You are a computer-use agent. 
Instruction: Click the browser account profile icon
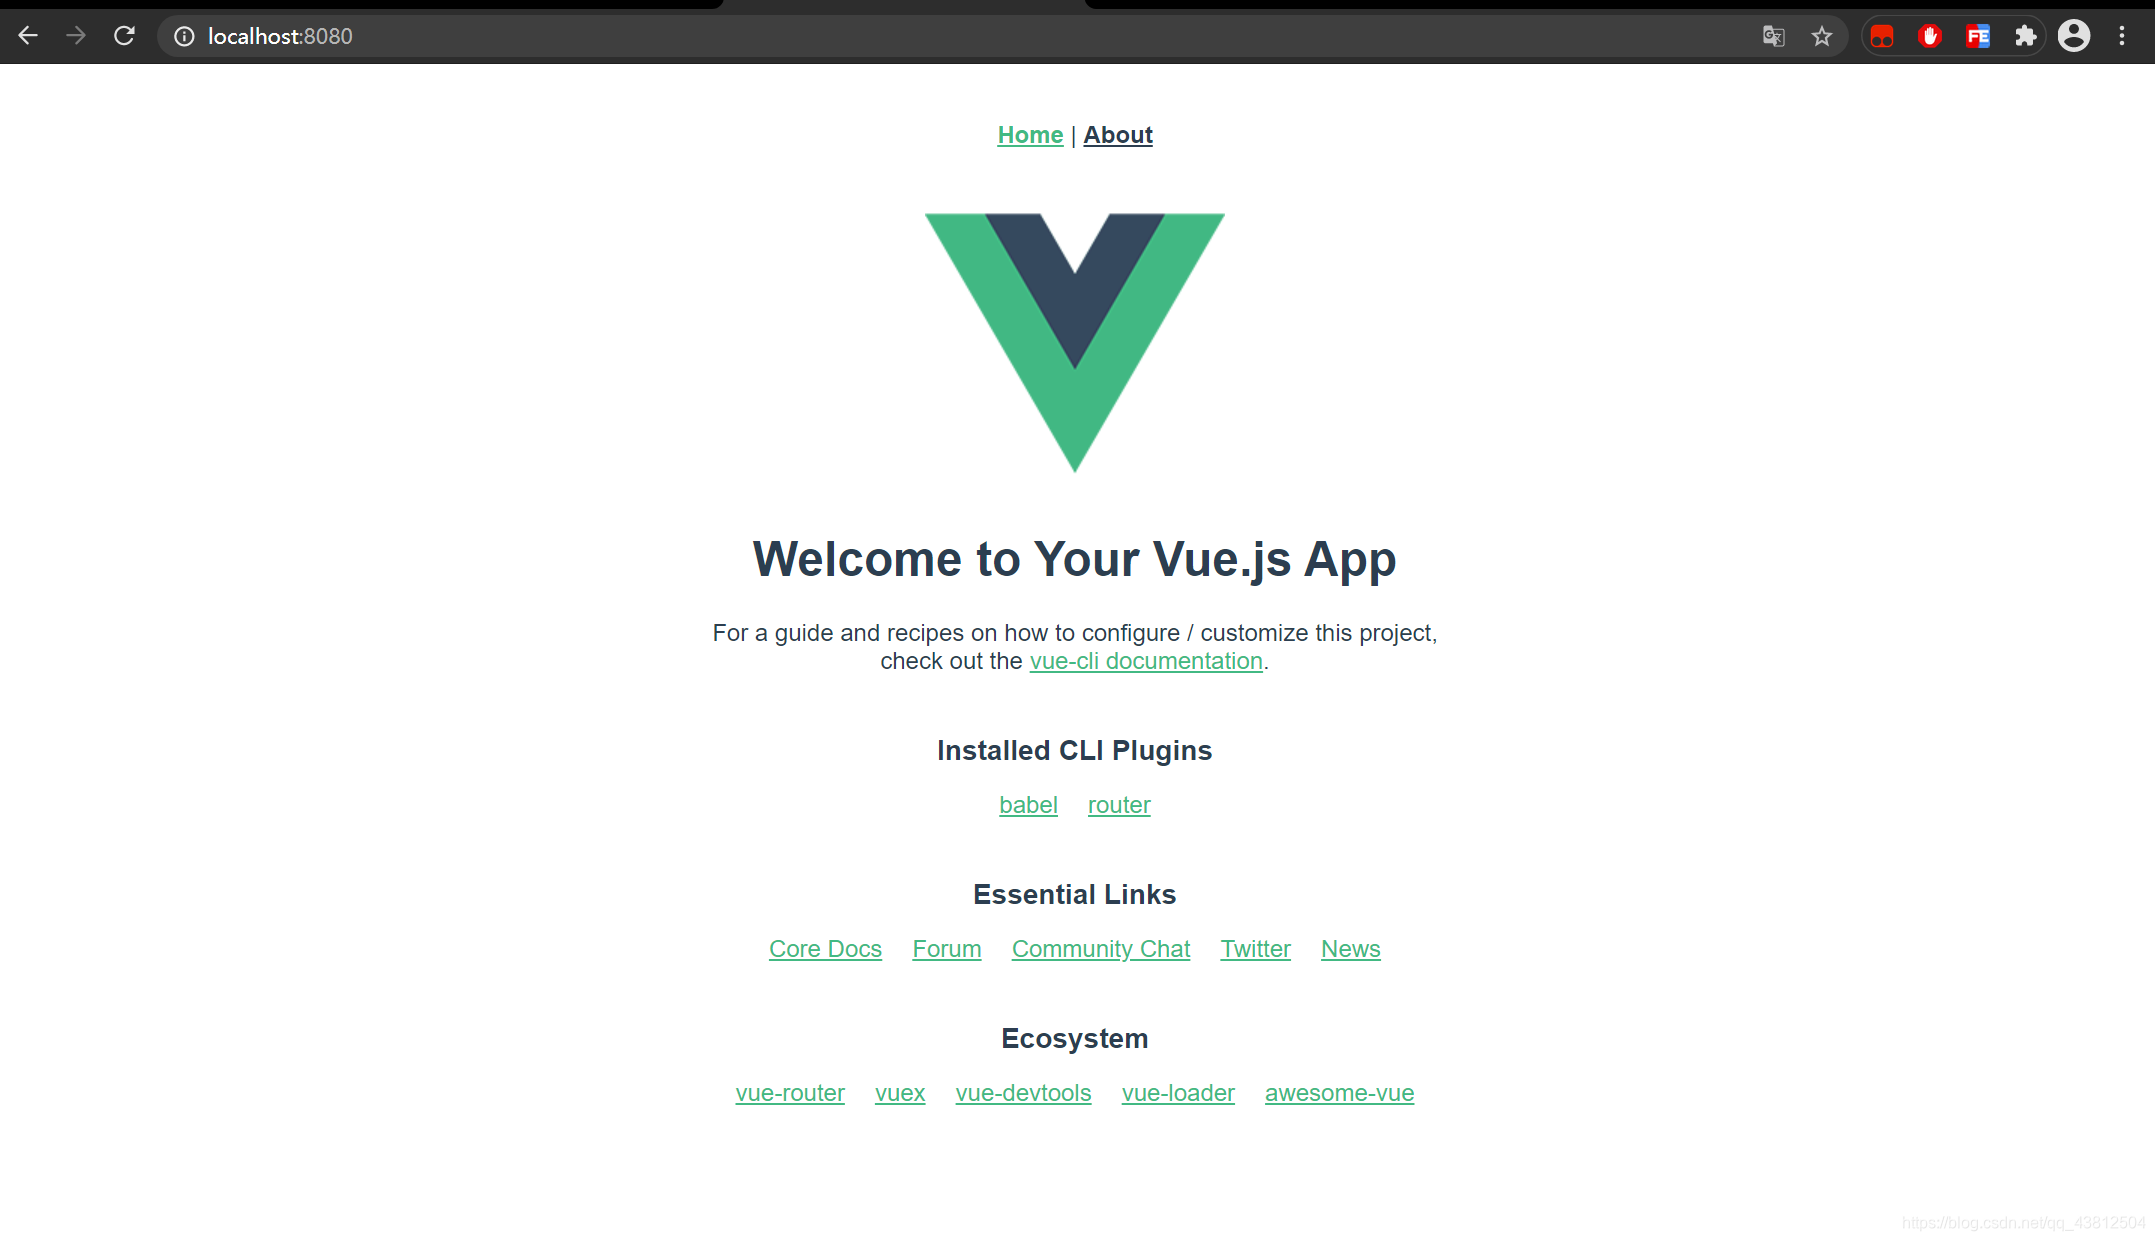[x=2075, y=36]
